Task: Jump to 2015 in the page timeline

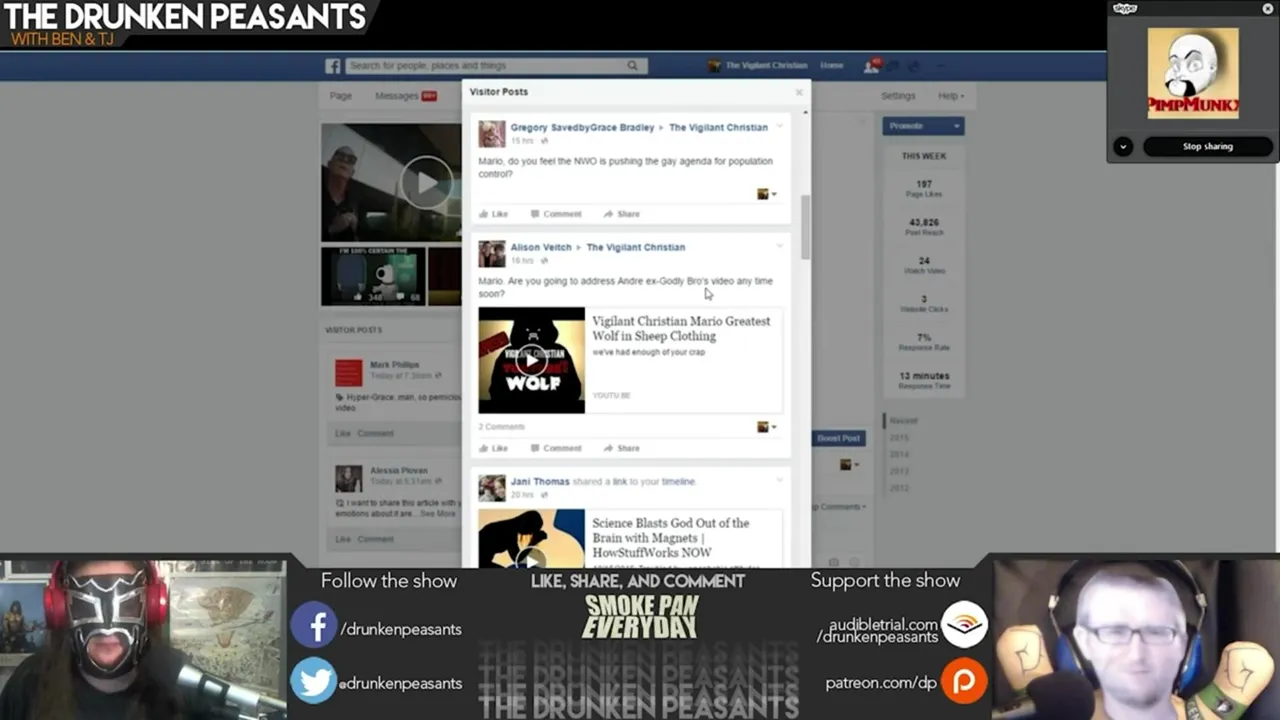Action: click(x=899, y=437)
